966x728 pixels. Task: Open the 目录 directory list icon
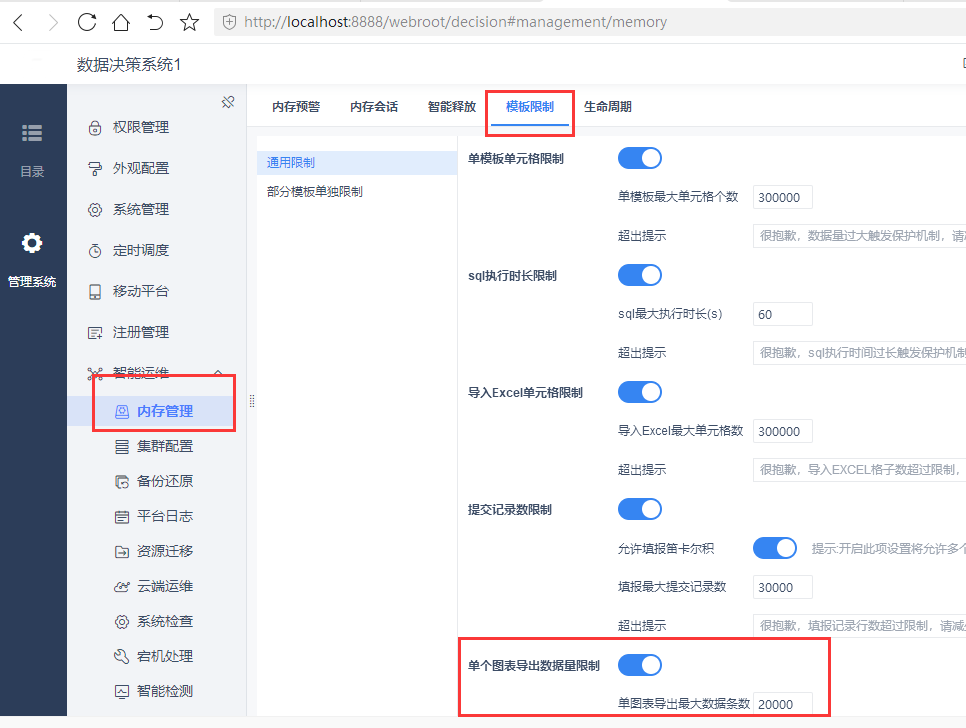point(32,133)
